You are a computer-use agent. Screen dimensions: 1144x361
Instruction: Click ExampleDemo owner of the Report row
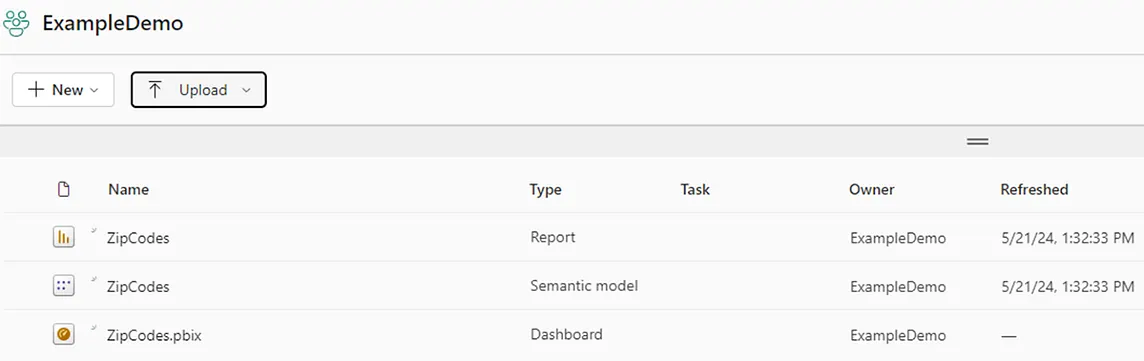point(898,238)
